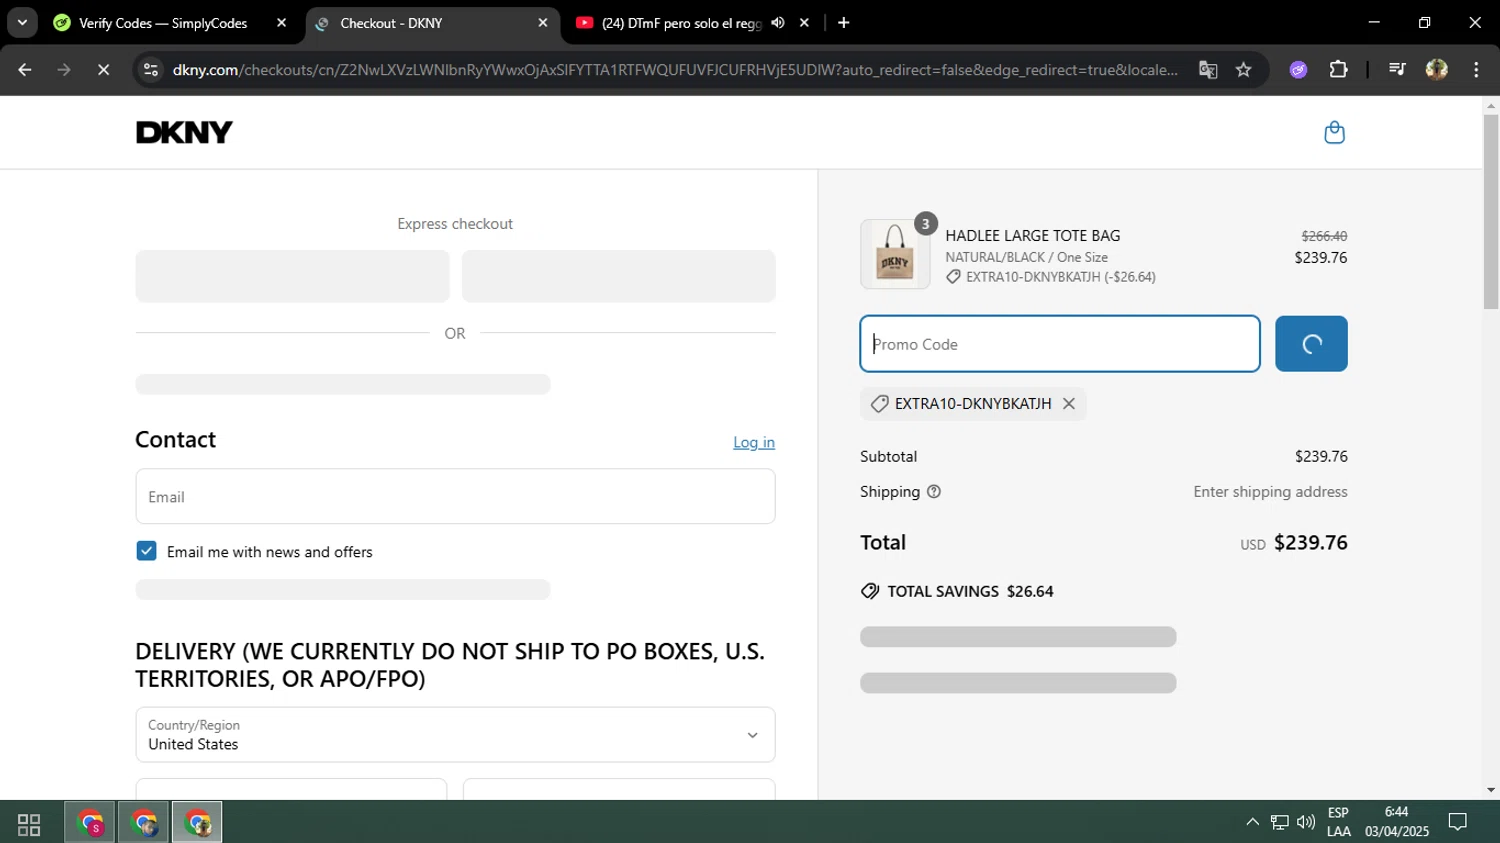The height and width of the screenshot is (843, 1500).
Task: Click the HADLEE LARGE TOTE BAG title
Action: (1033, 236)
